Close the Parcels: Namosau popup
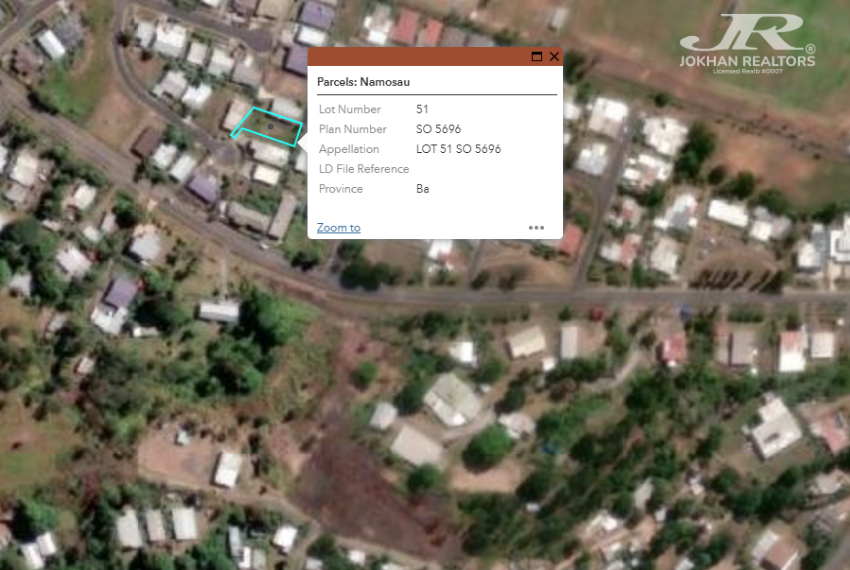 tap(554, 56)
